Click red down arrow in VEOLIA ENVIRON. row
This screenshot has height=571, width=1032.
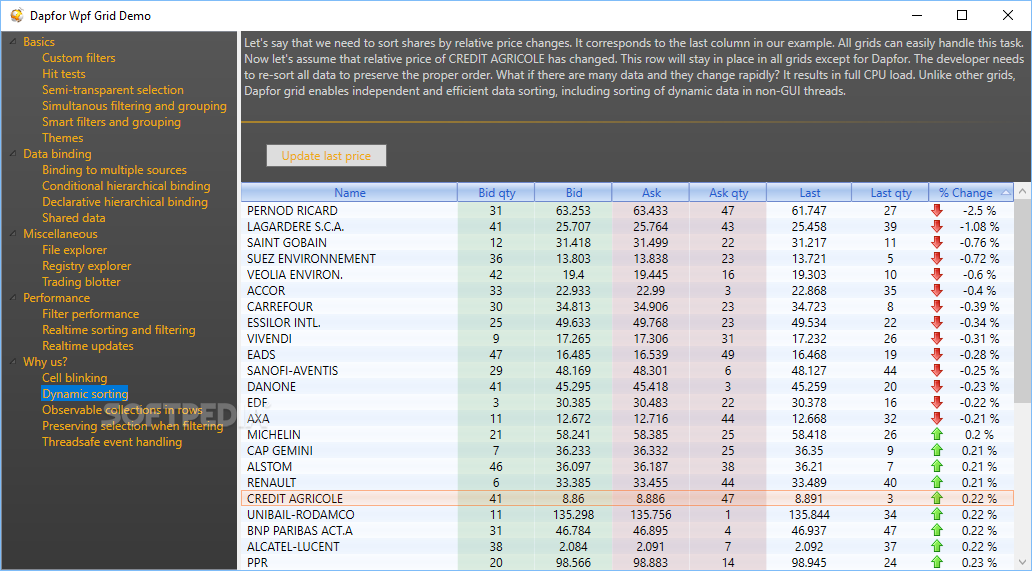point(937,274)
